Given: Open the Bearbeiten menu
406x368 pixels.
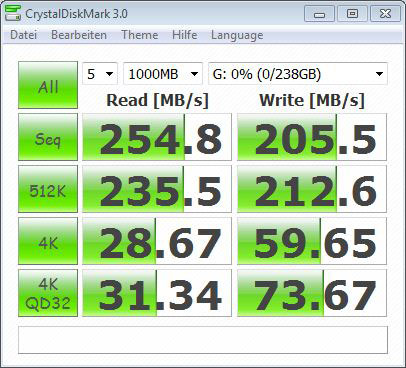Looking at the screenshot, I should click(x=79, y=35).
